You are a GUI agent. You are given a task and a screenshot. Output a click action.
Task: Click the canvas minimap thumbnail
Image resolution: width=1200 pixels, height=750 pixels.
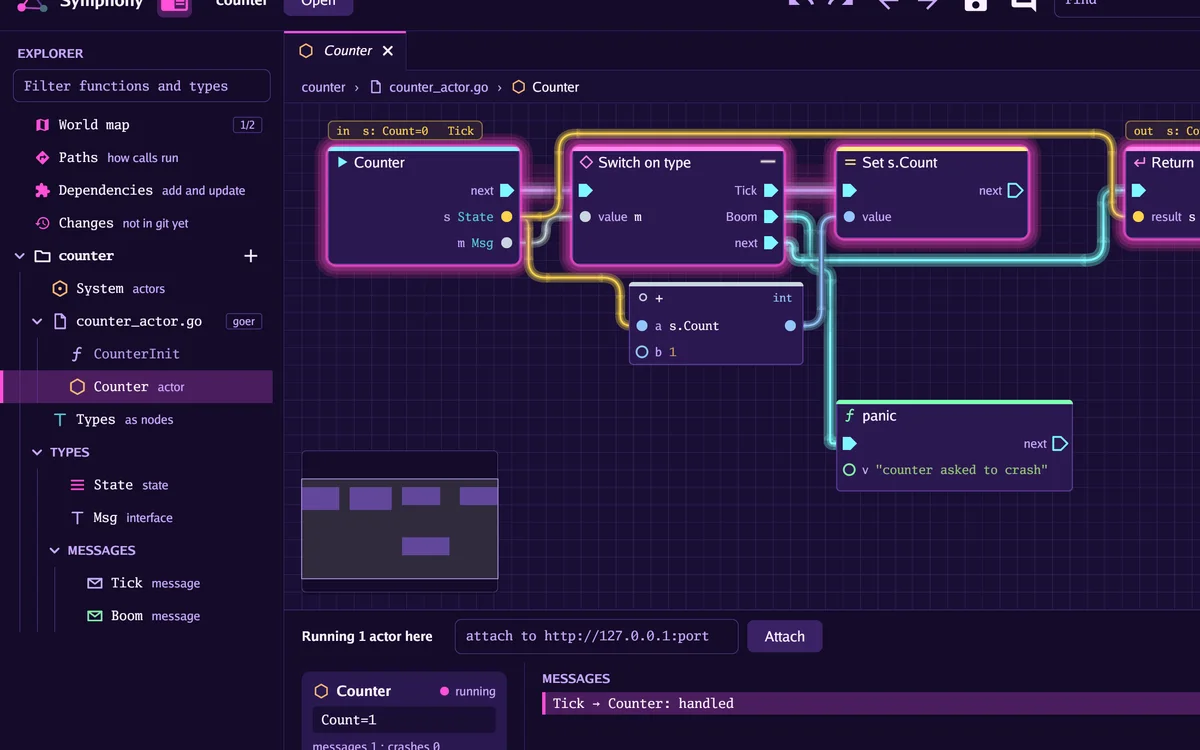pos(400,515)
